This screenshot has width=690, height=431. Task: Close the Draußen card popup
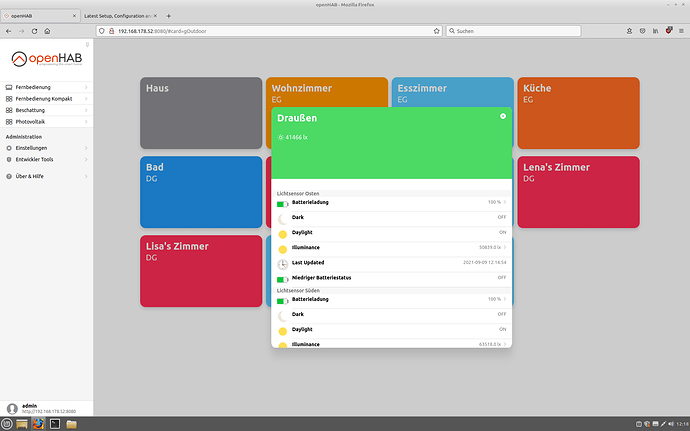click(503, 116)
